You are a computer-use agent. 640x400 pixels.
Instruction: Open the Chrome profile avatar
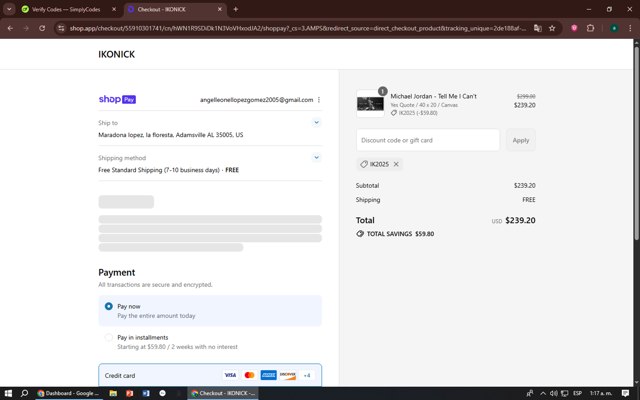614,28
